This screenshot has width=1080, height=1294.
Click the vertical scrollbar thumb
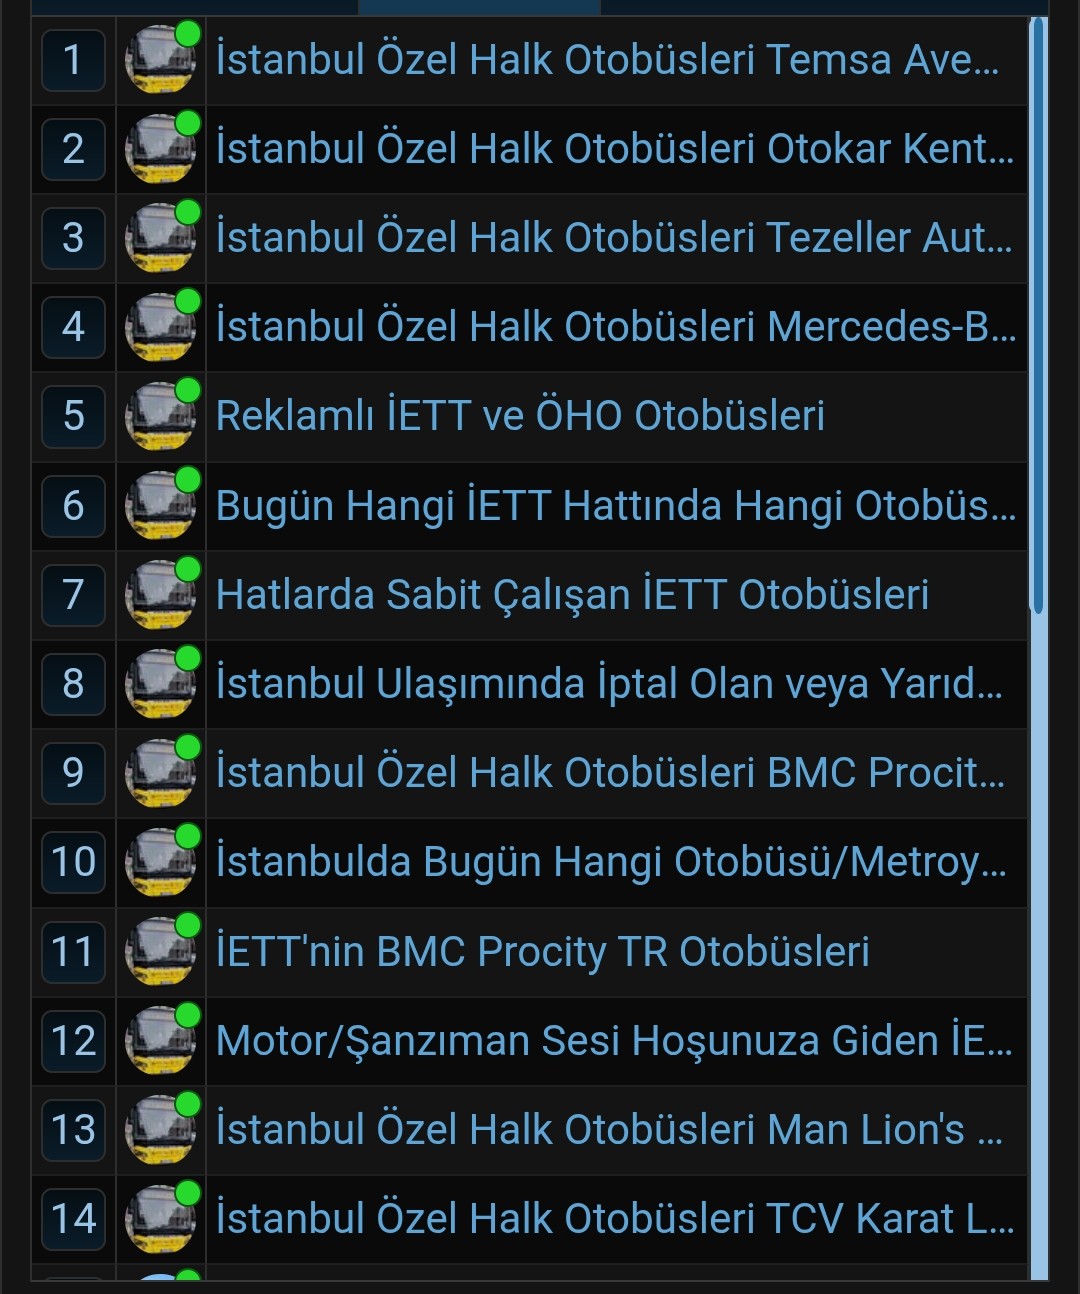tap(1038, 316)
